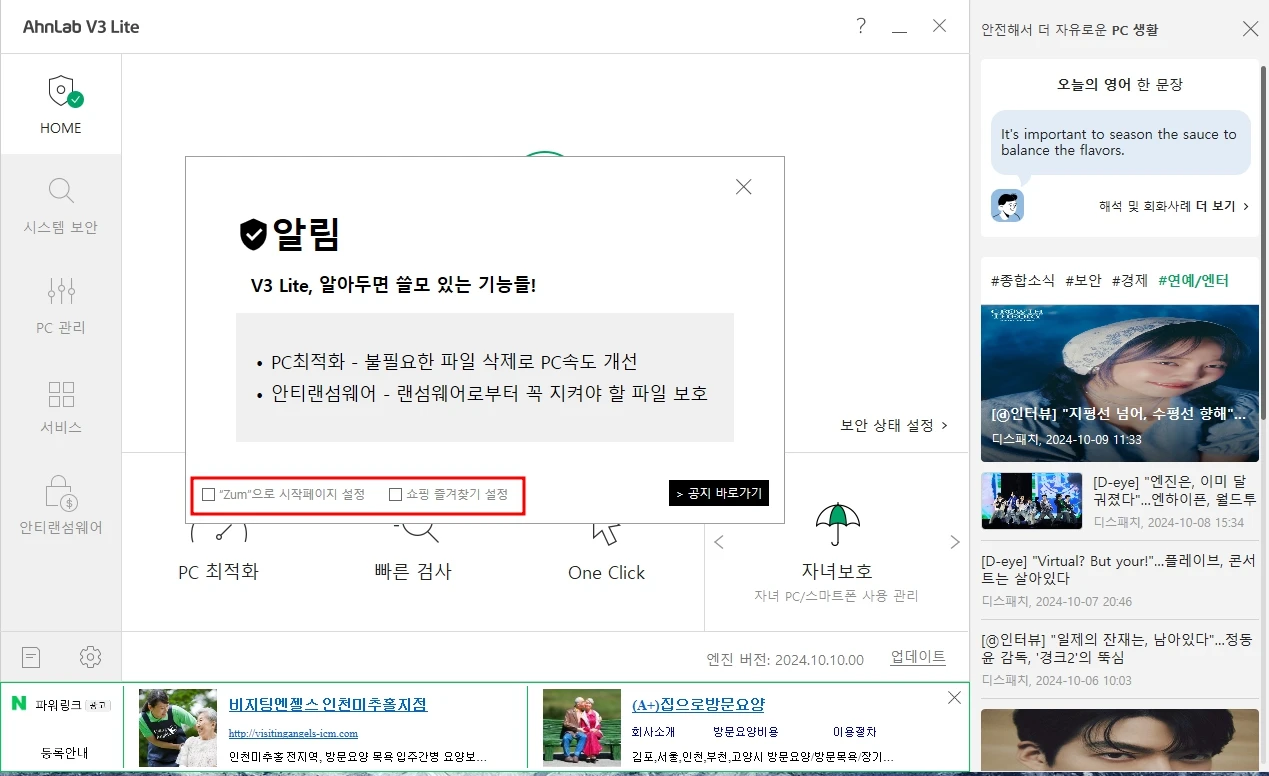Image resolution: width=1269 pixels, height=776 pixels.
Task: Open (A+)집으로방문요양 ad link
Action: click(698, 704)
